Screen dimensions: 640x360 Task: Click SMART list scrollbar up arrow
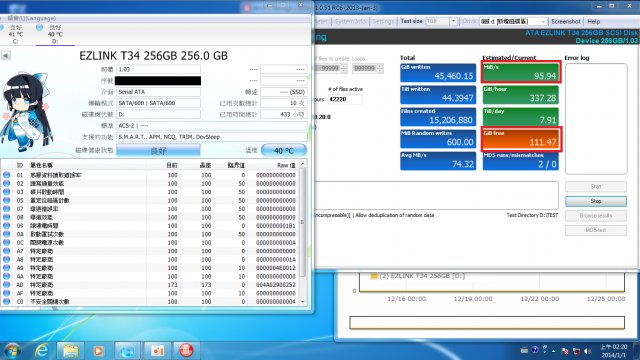(x=302, y=164)
